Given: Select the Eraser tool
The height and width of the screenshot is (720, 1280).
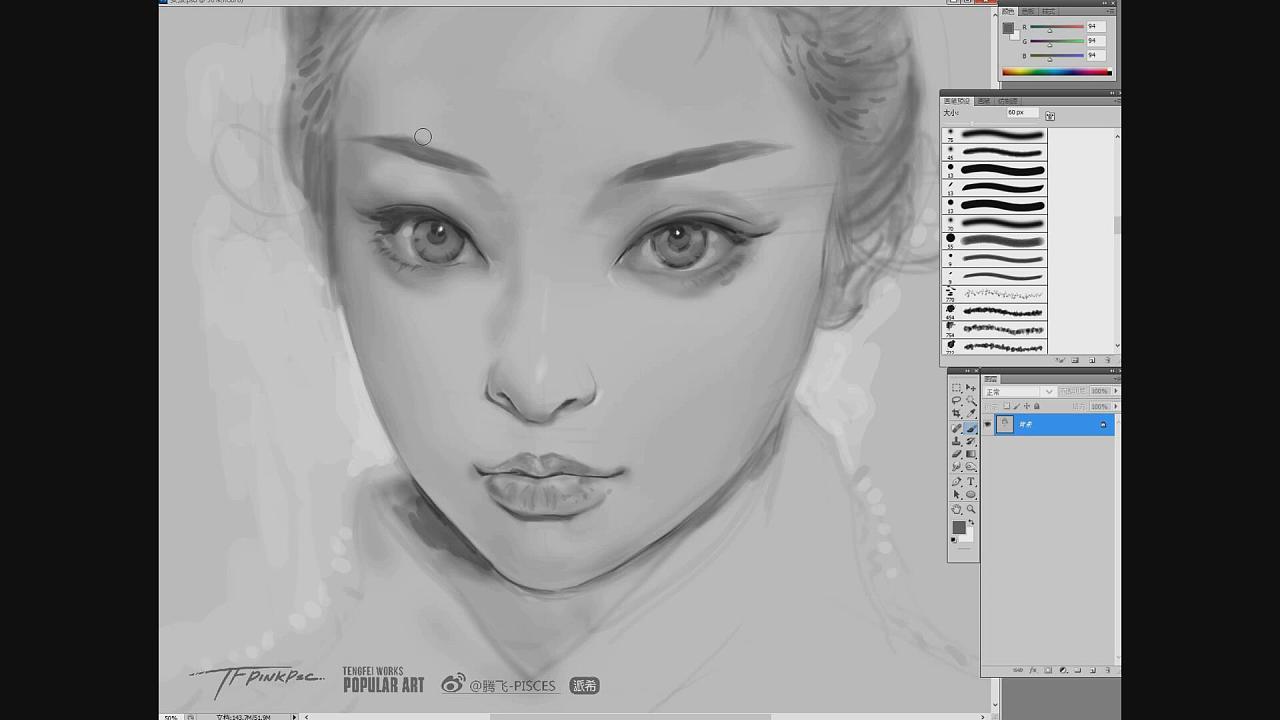Looking at the screenshot, I should [x=957, y=453].
